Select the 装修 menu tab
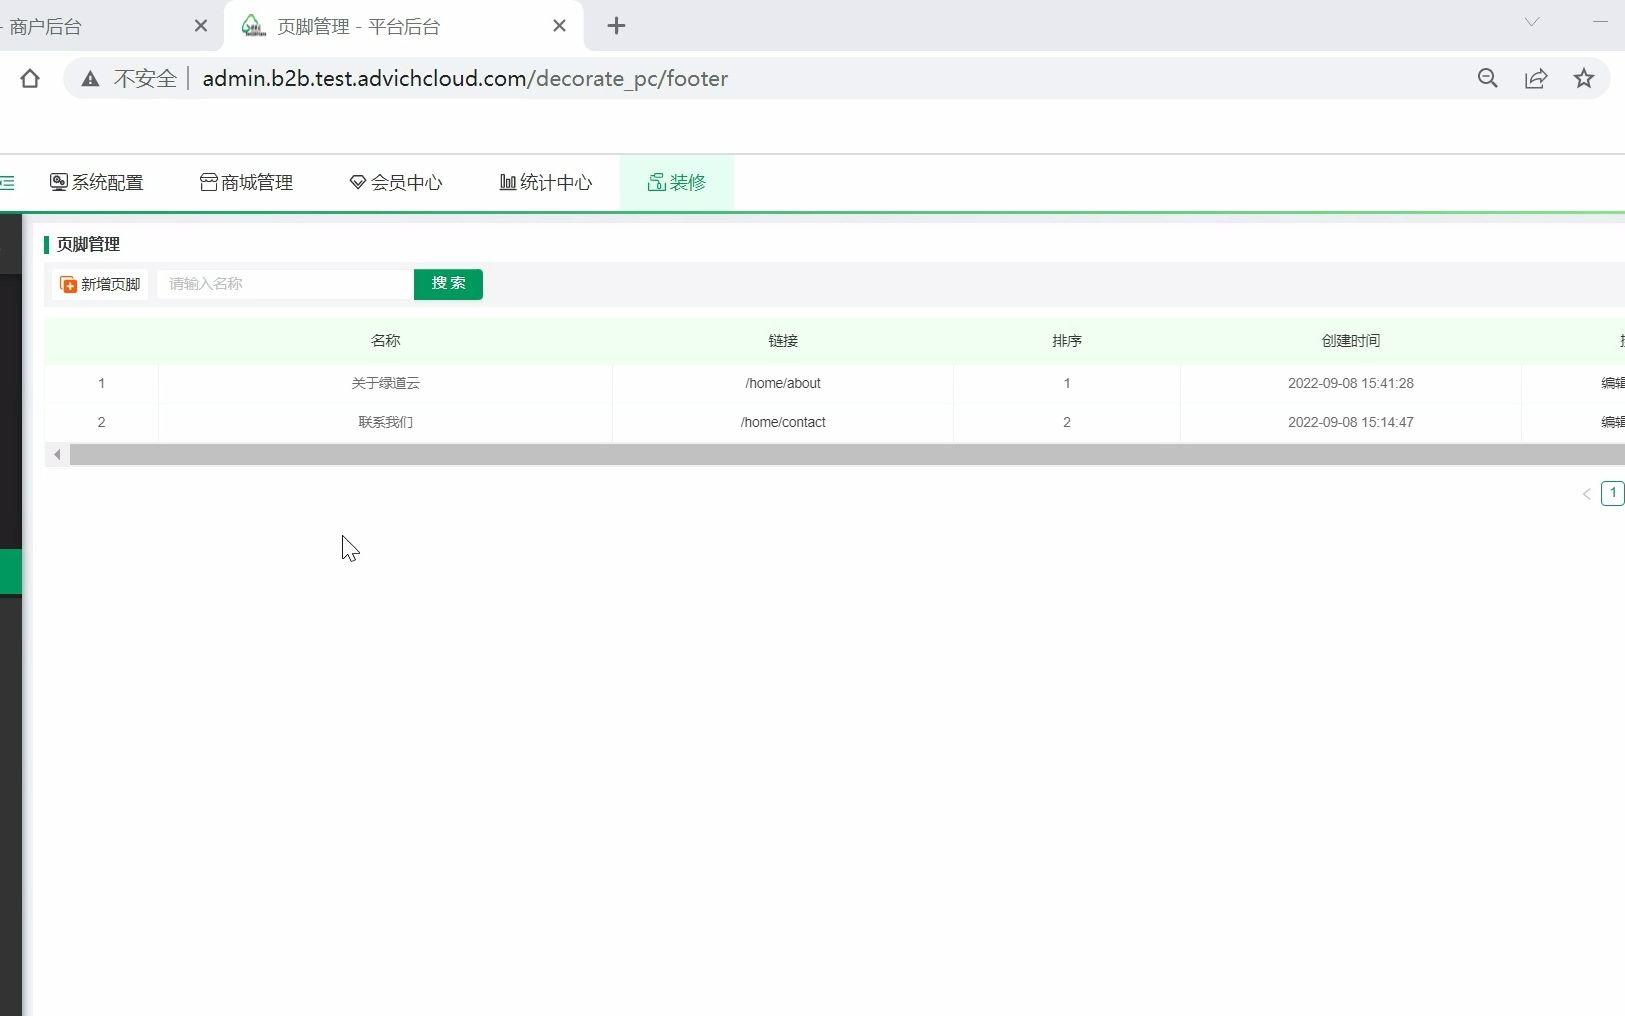The image size is (1625, 1016). tap(677, 182)
